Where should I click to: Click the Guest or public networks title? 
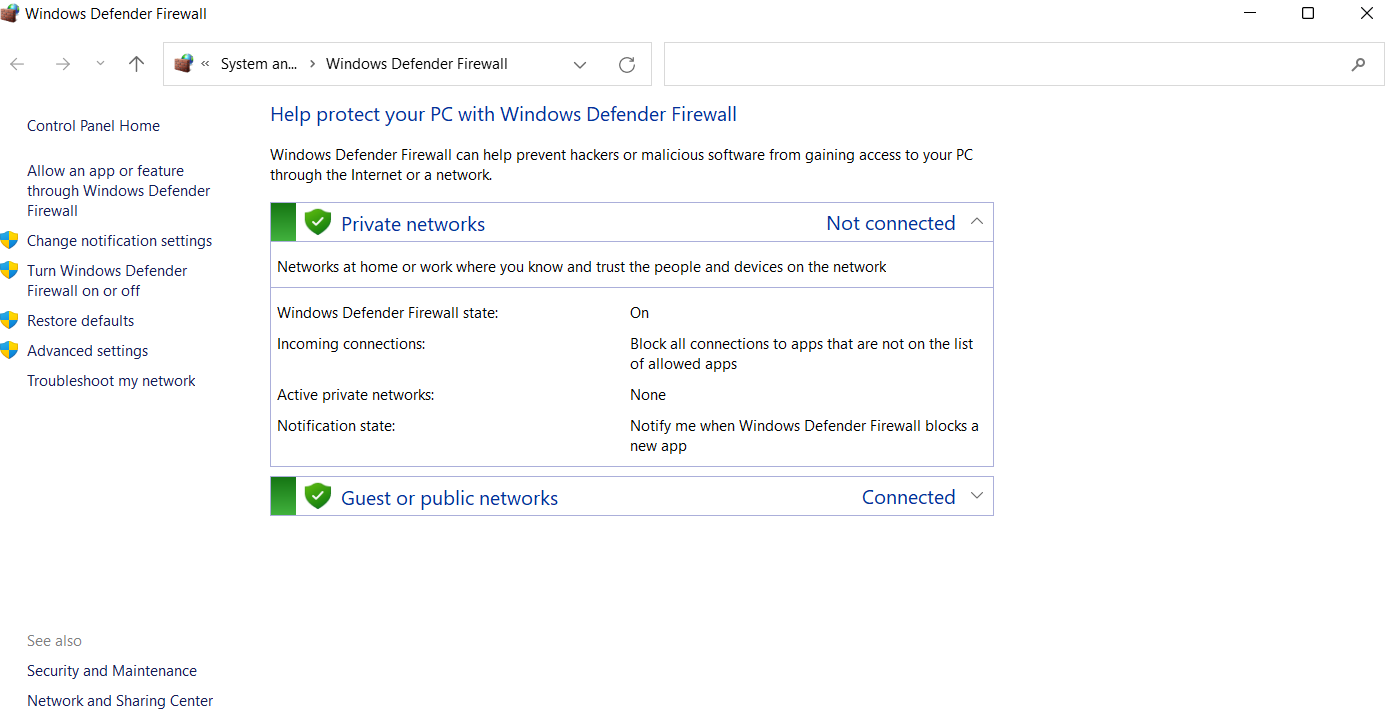point(450,498)
